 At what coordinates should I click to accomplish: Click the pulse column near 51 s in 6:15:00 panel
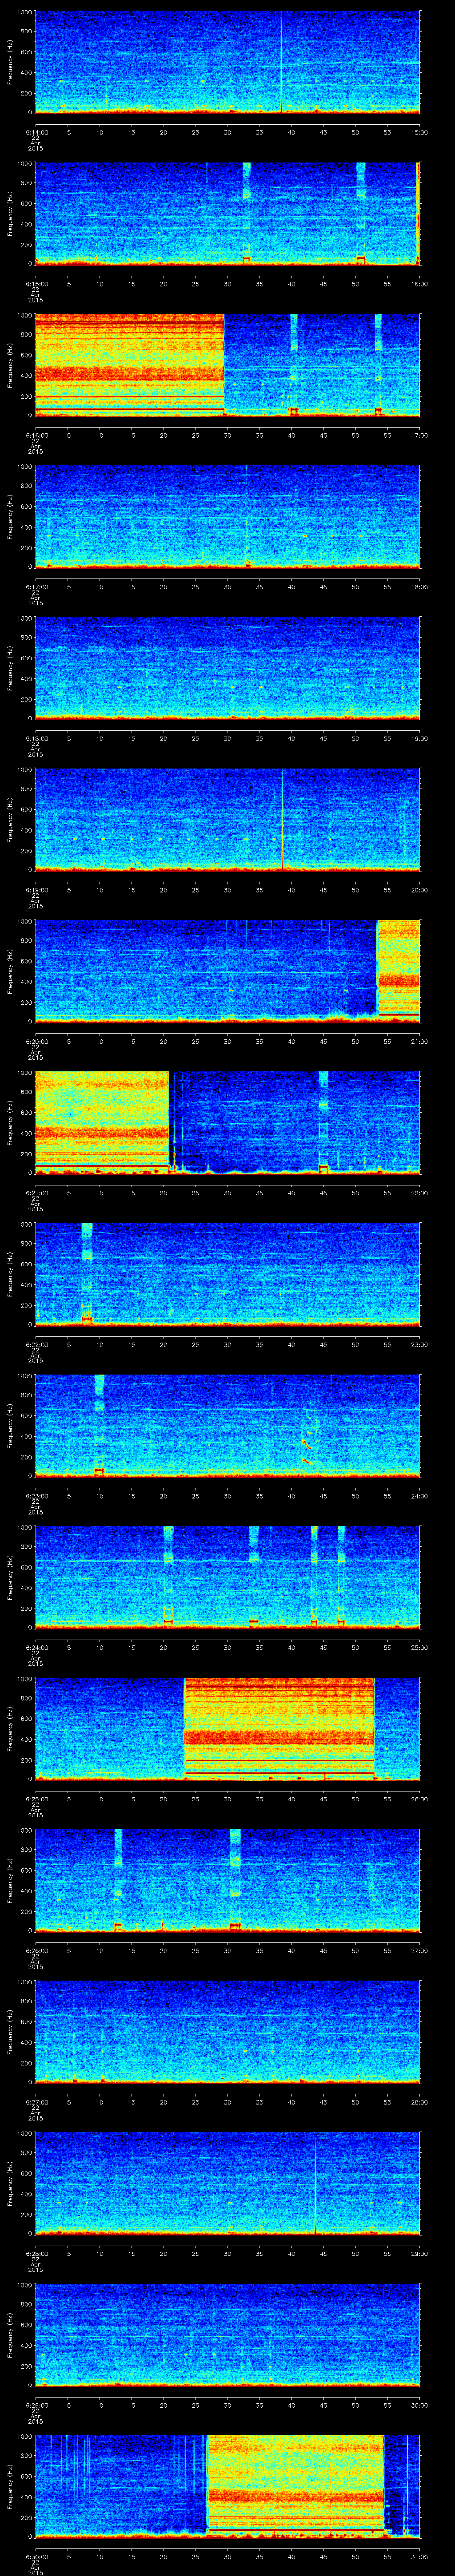[x=361, y=213]
